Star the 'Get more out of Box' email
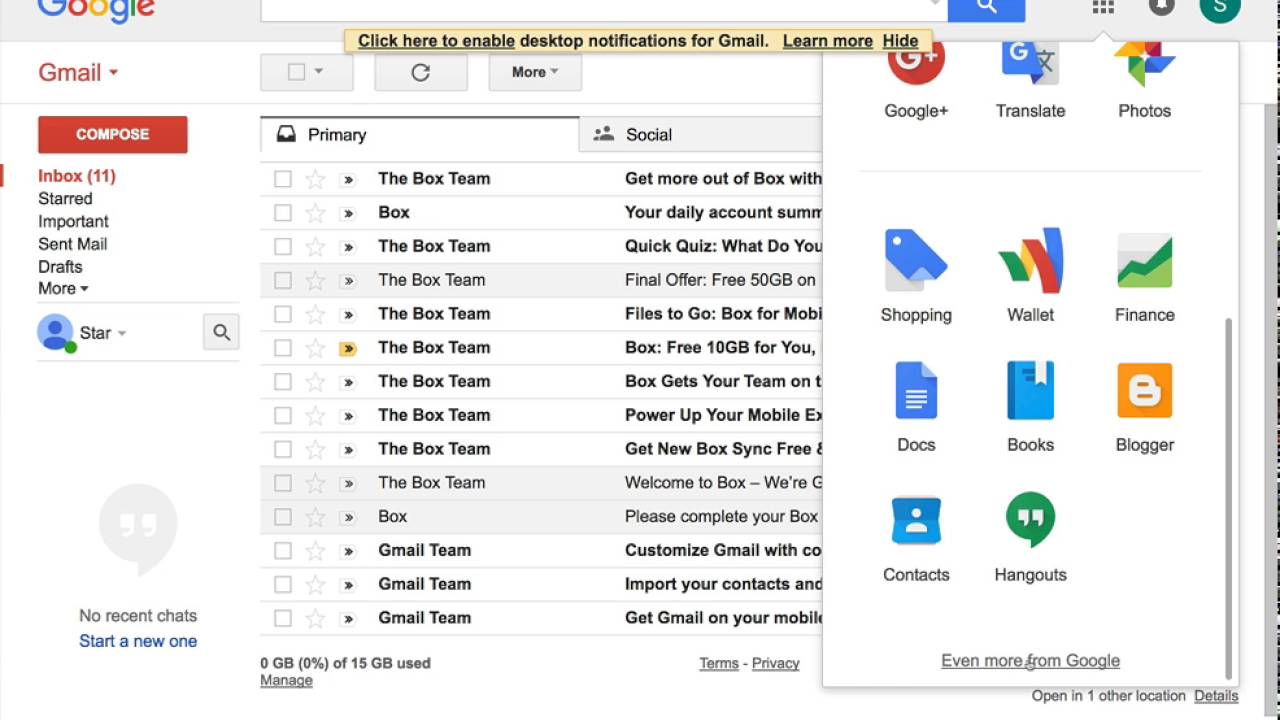This screenshot has height=720, width=1280. pyautogui.click(x=315, y=179)
